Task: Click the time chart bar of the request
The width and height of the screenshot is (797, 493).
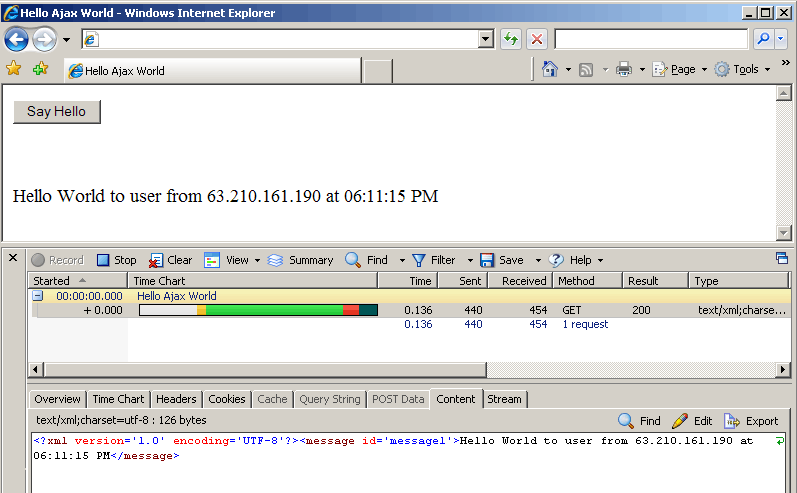Action: pos(258,311)
